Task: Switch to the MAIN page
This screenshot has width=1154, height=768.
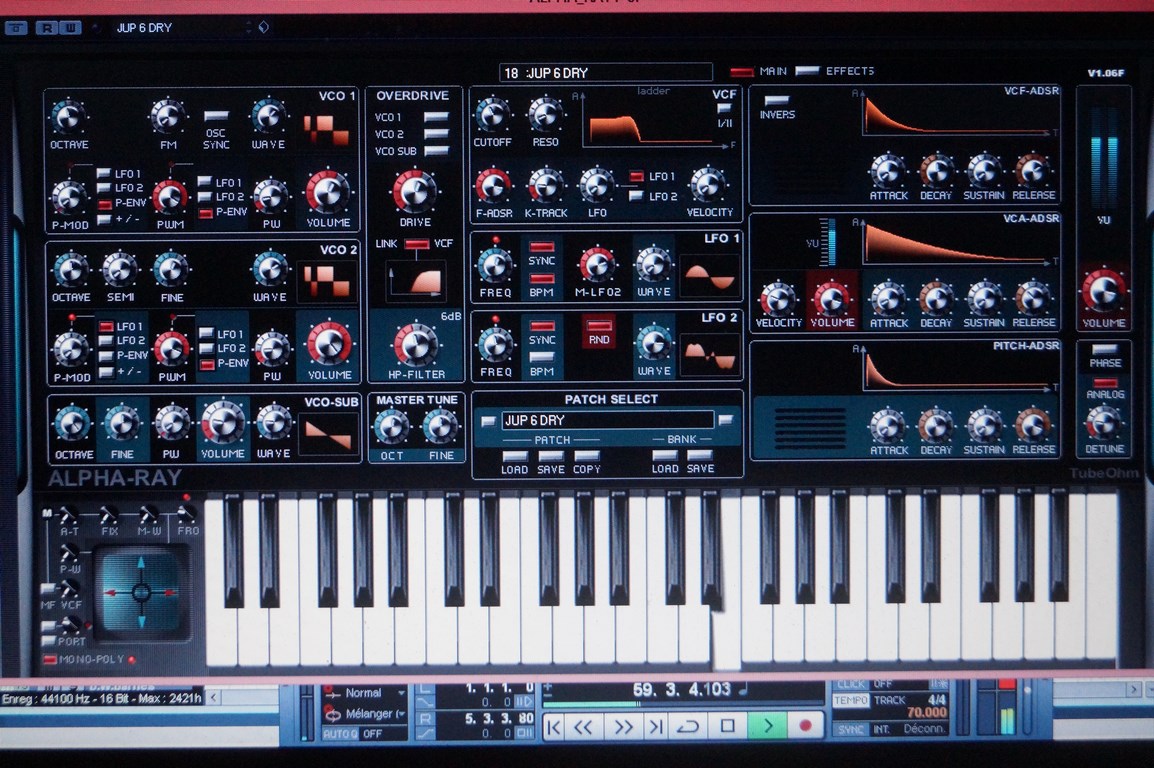Action: tap(742, 71)
